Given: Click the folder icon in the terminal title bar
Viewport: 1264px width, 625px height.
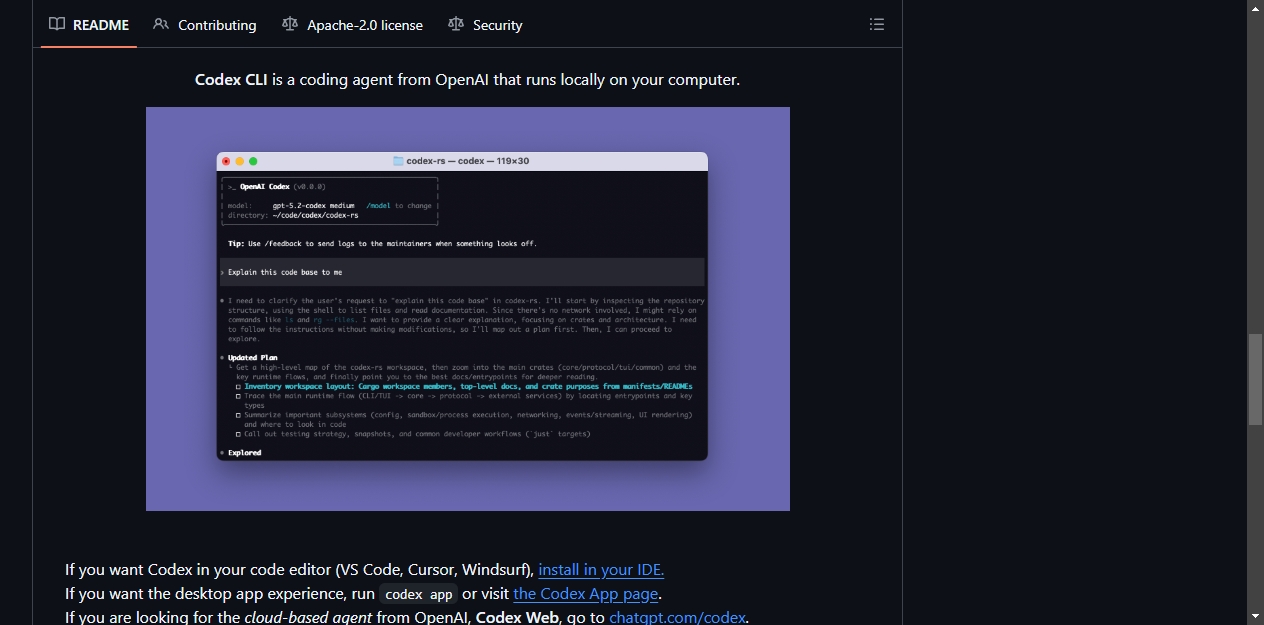Looking at the screenshot, I should pyautogui.click(x=398, y=161).
